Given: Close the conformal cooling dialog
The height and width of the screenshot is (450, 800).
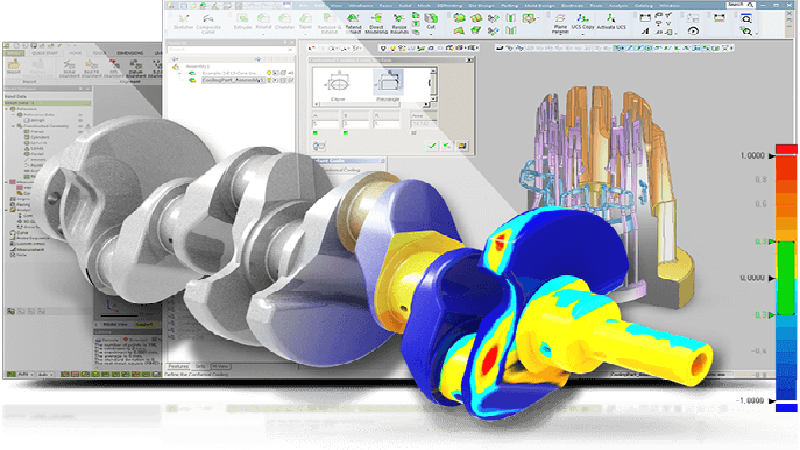Looking at the screenshot, I should [x=469, y=60].
